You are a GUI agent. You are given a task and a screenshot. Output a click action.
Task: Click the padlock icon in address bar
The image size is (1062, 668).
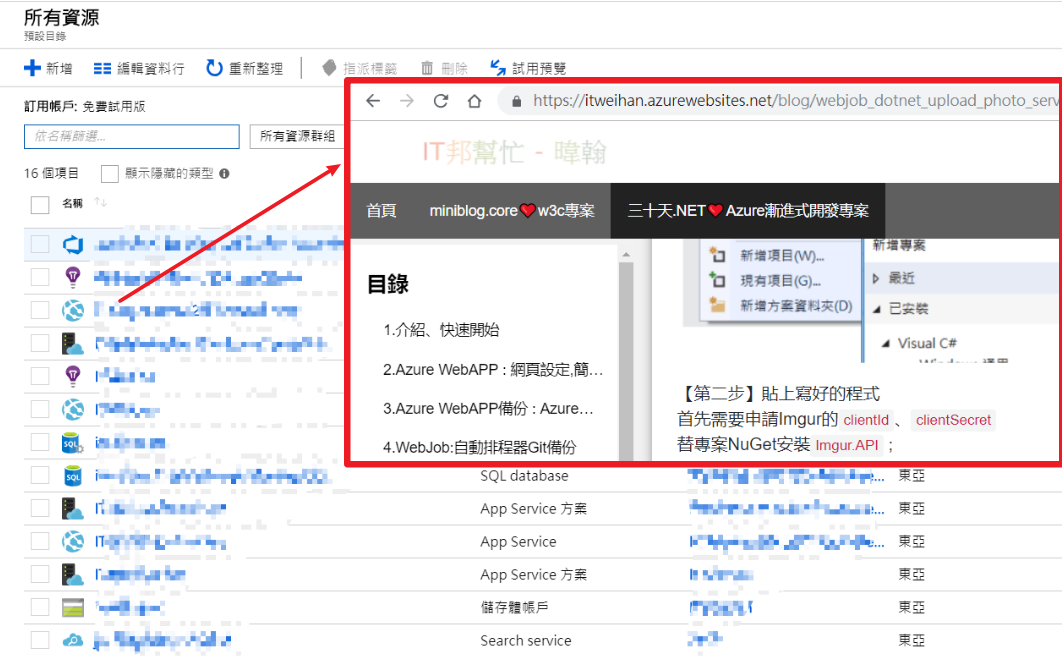517,102
